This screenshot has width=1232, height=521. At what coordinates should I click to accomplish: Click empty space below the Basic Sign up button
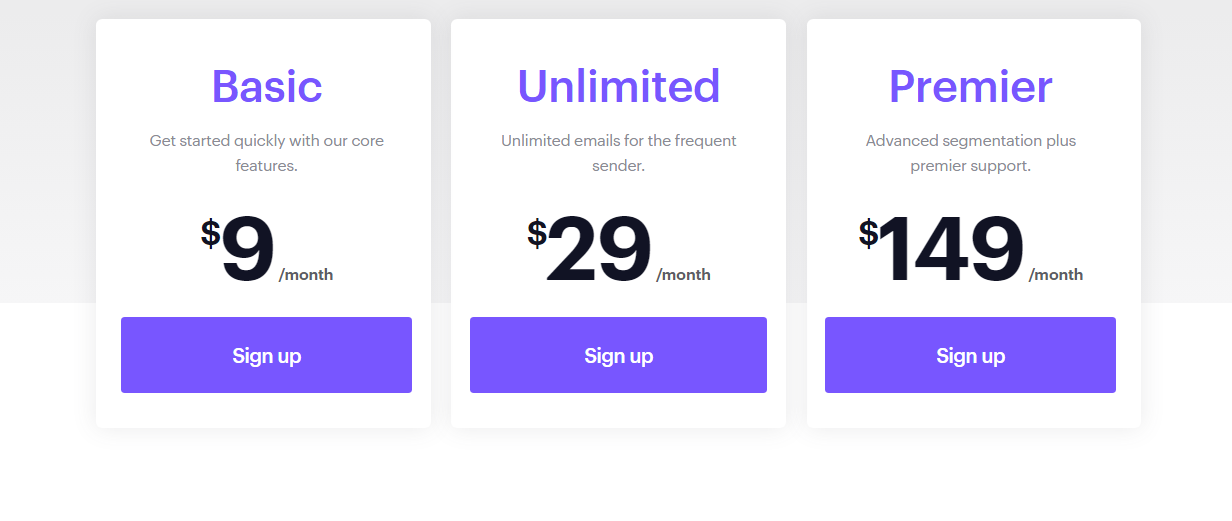(266, 411)
